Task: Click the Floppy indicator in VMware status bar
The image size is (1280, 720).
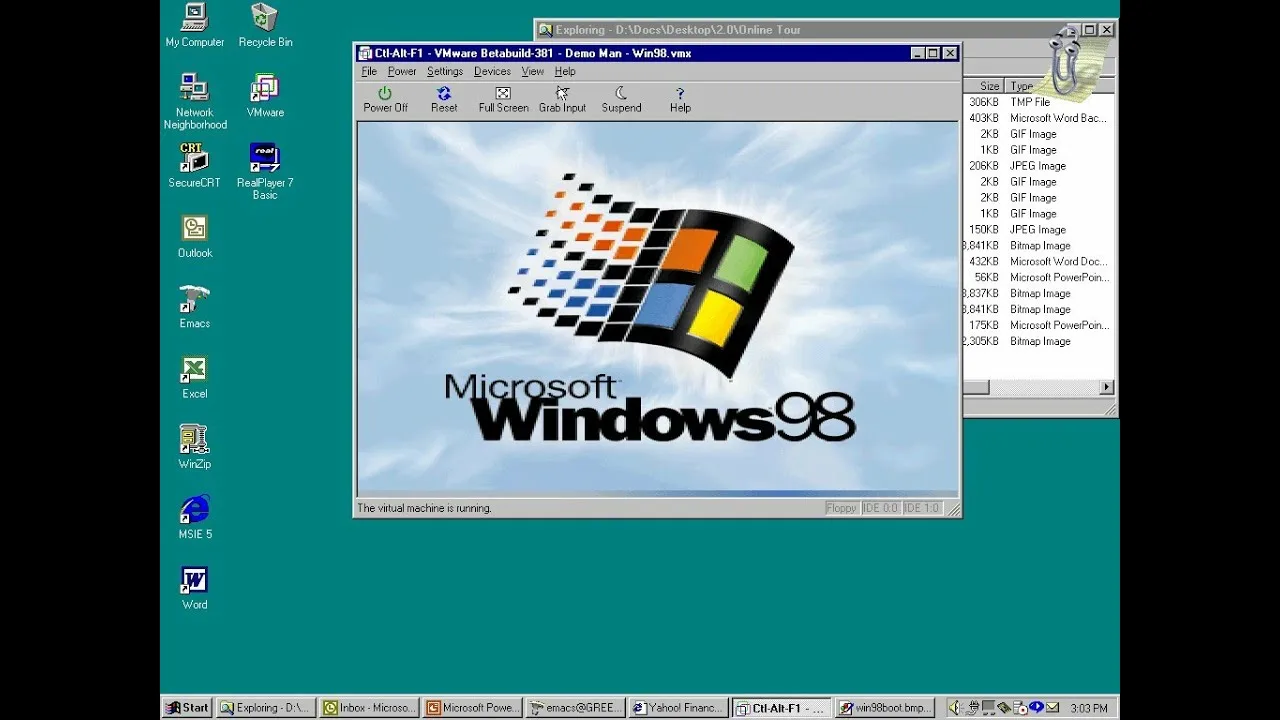Action: pos(841,508)
